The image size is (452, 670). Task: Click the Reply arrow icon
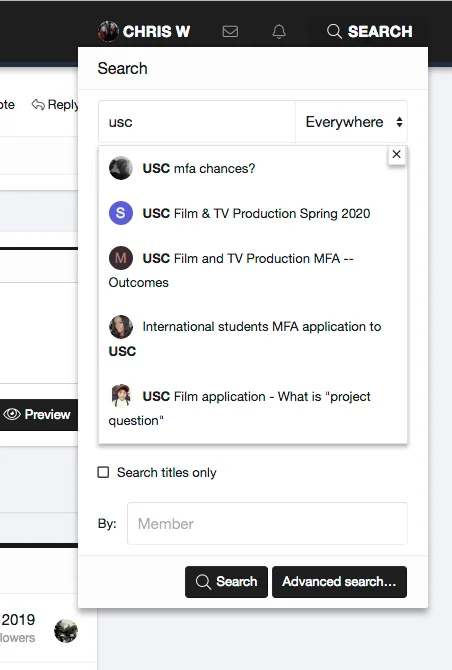[38, 104]
